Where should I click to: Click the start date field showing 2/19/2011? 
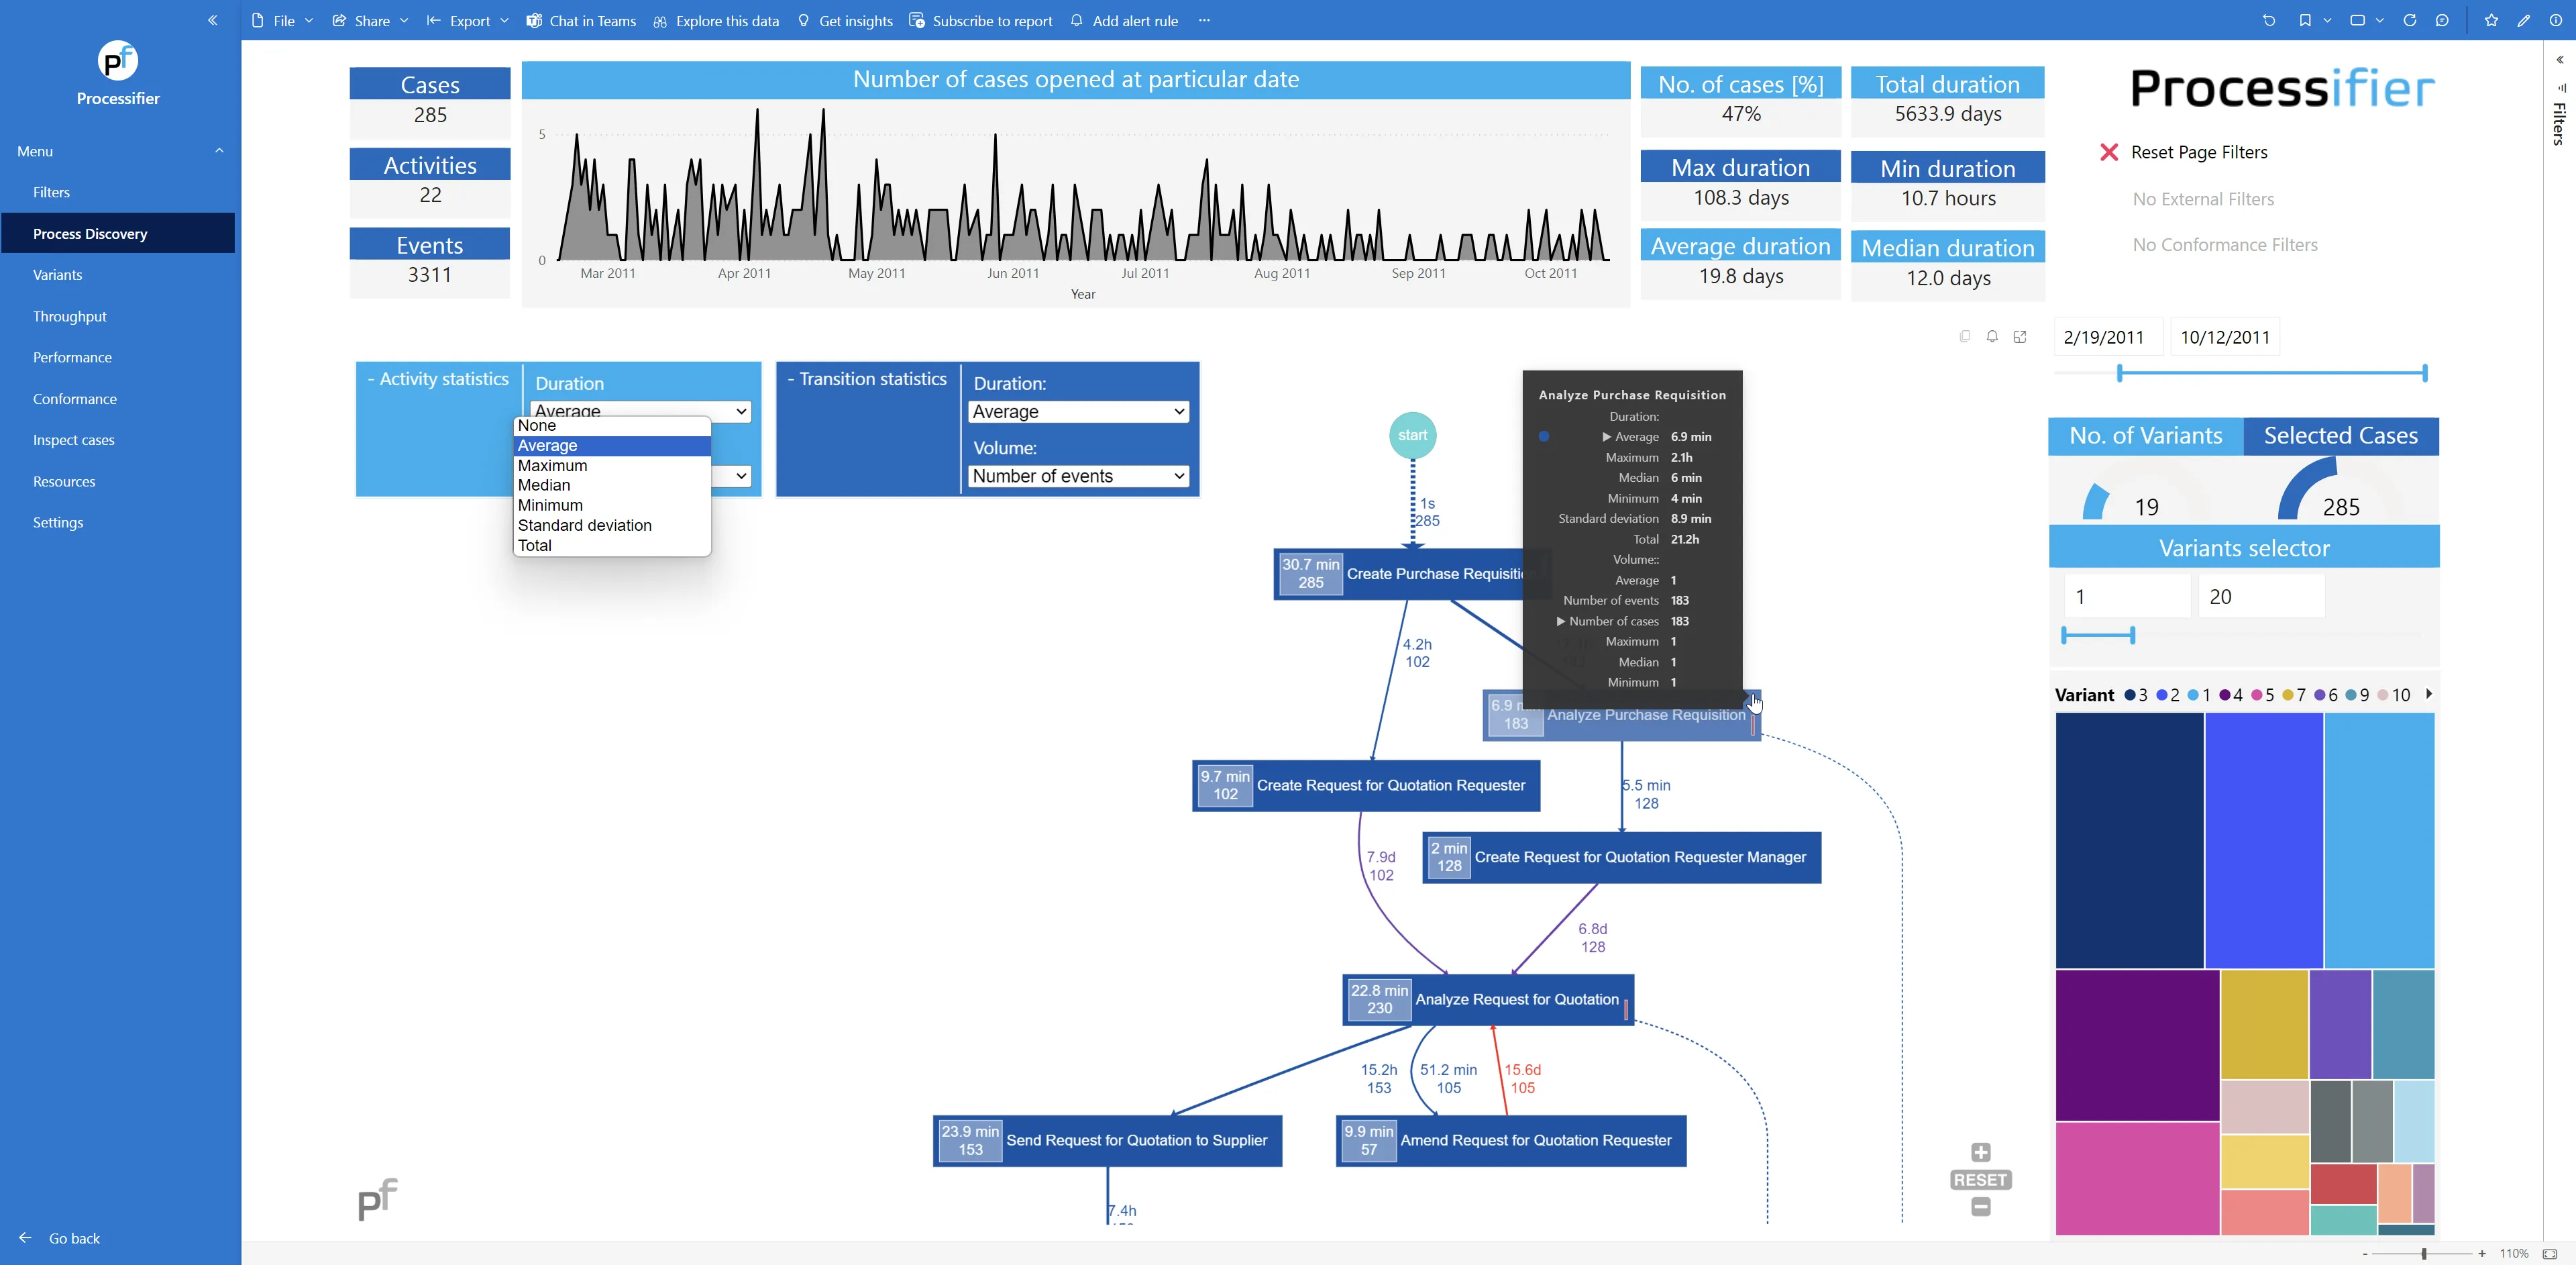pos(2108,337)
